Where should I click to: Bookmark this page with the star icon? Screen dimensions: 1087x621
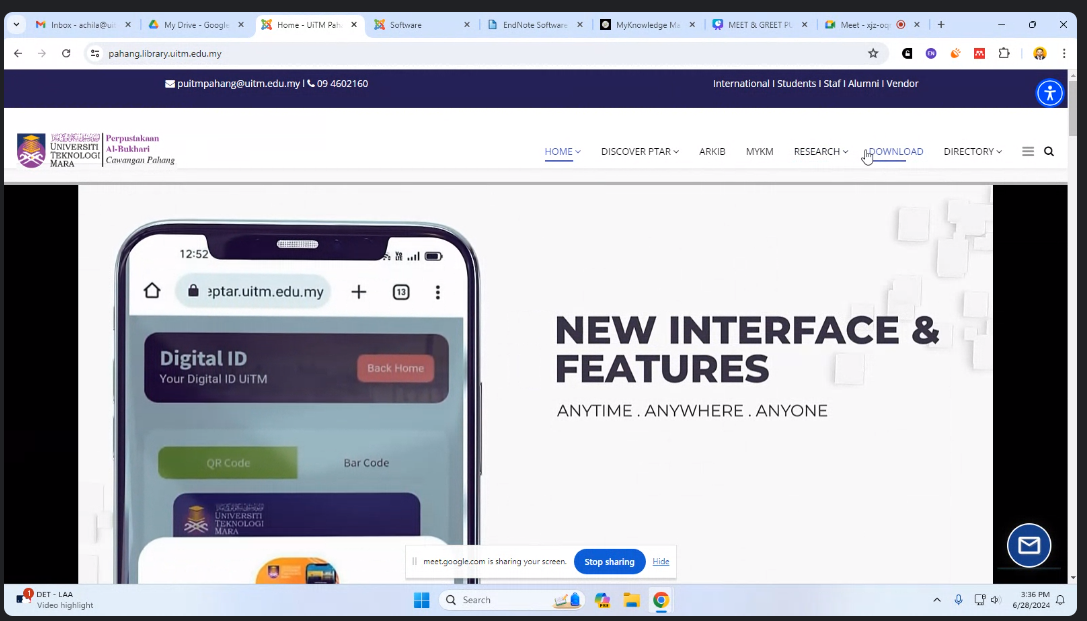(x=873, y=53)
